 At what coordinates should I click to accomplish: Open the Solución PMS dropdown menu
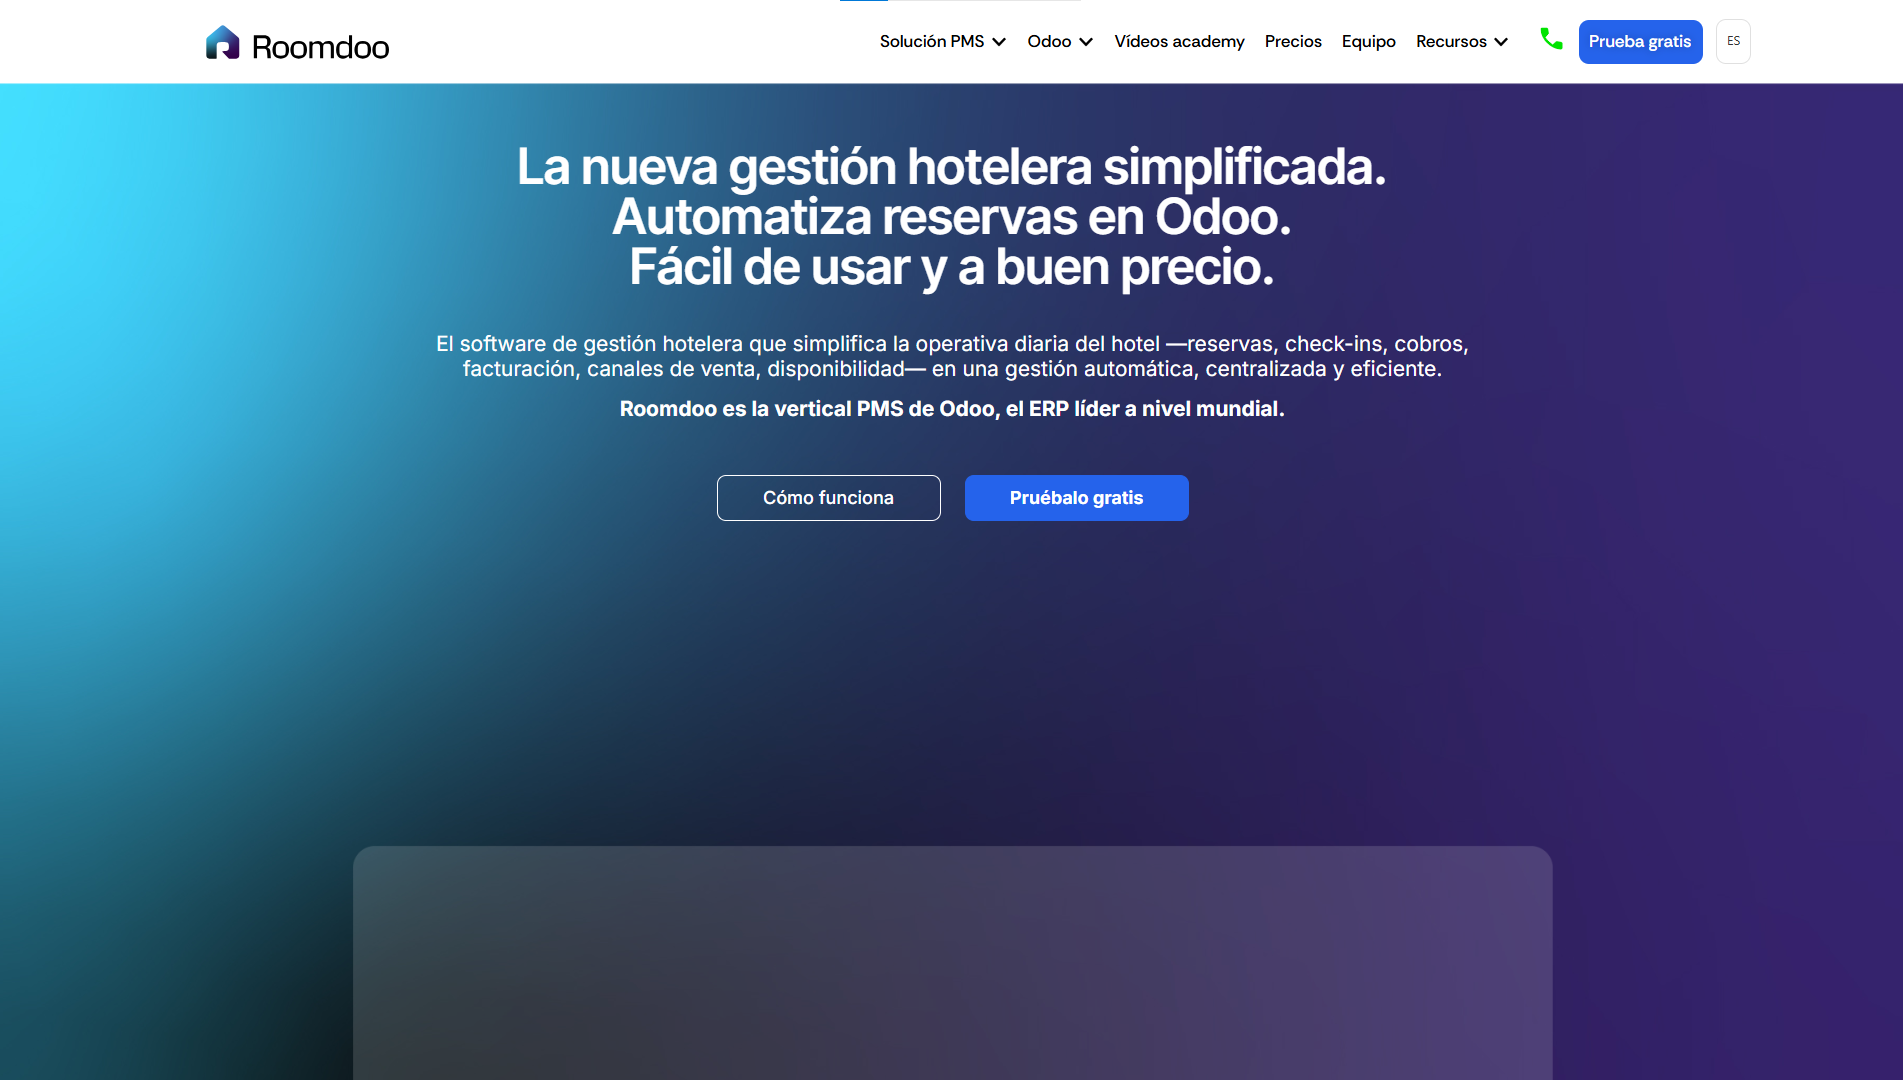point(942,41)
